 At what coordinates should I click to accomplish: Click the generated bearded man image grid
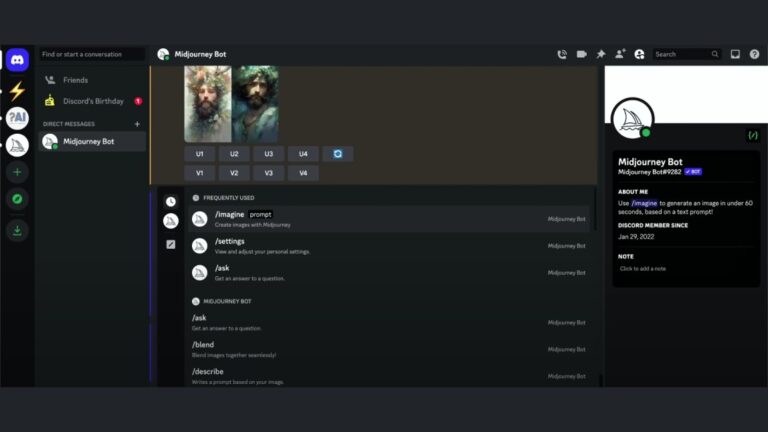231,104
